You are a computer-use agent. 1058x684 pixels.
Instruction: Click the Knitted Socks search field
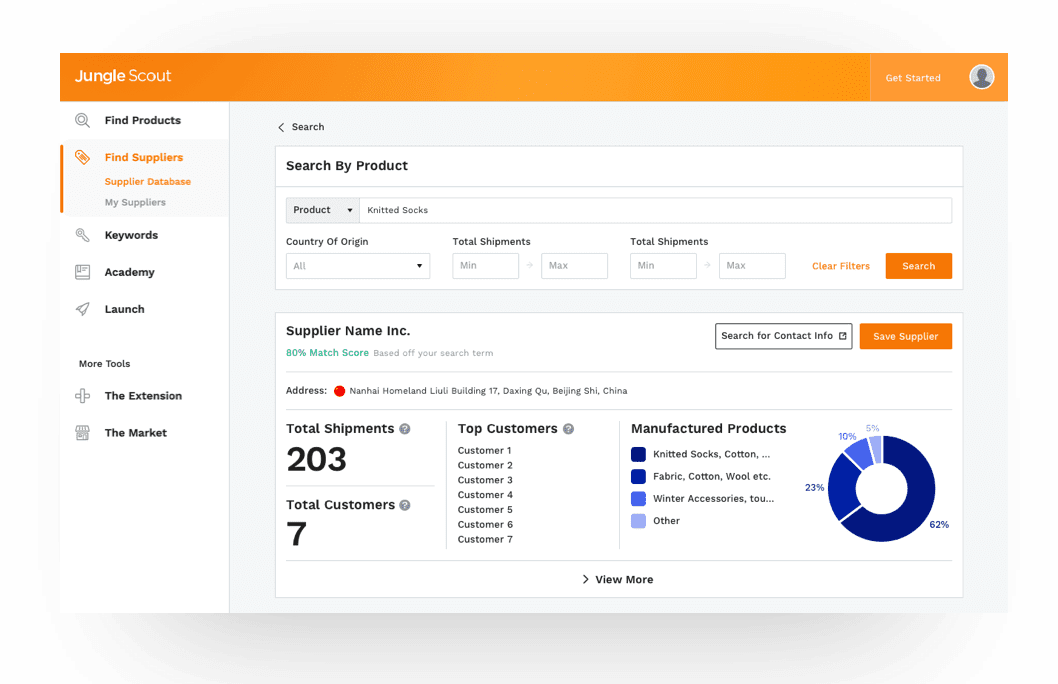[655, 210]
